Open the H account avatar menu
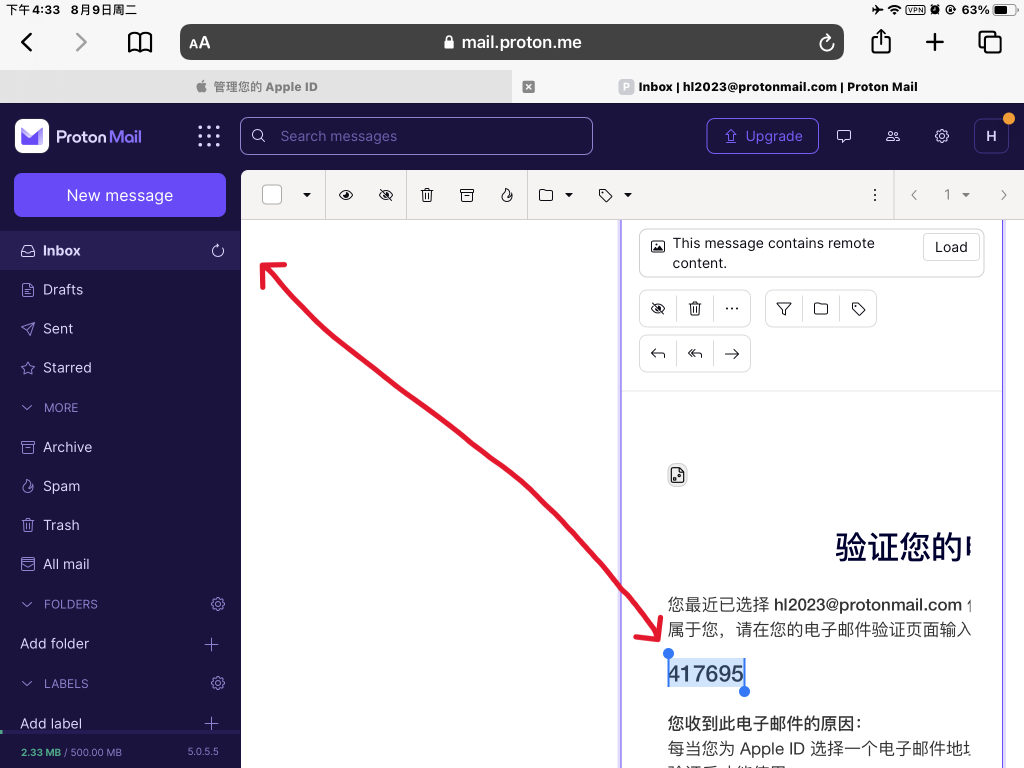 coord(991,136)
